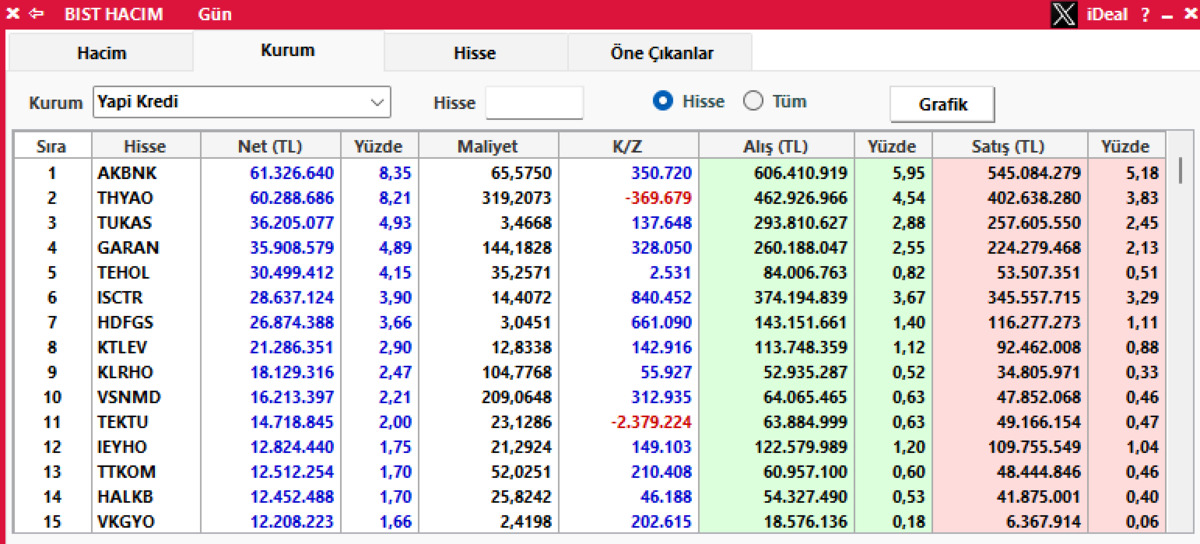Screen dimensions: 1200x544
Task: Click the iDeal label in title bar
Action: point(1108,14)
